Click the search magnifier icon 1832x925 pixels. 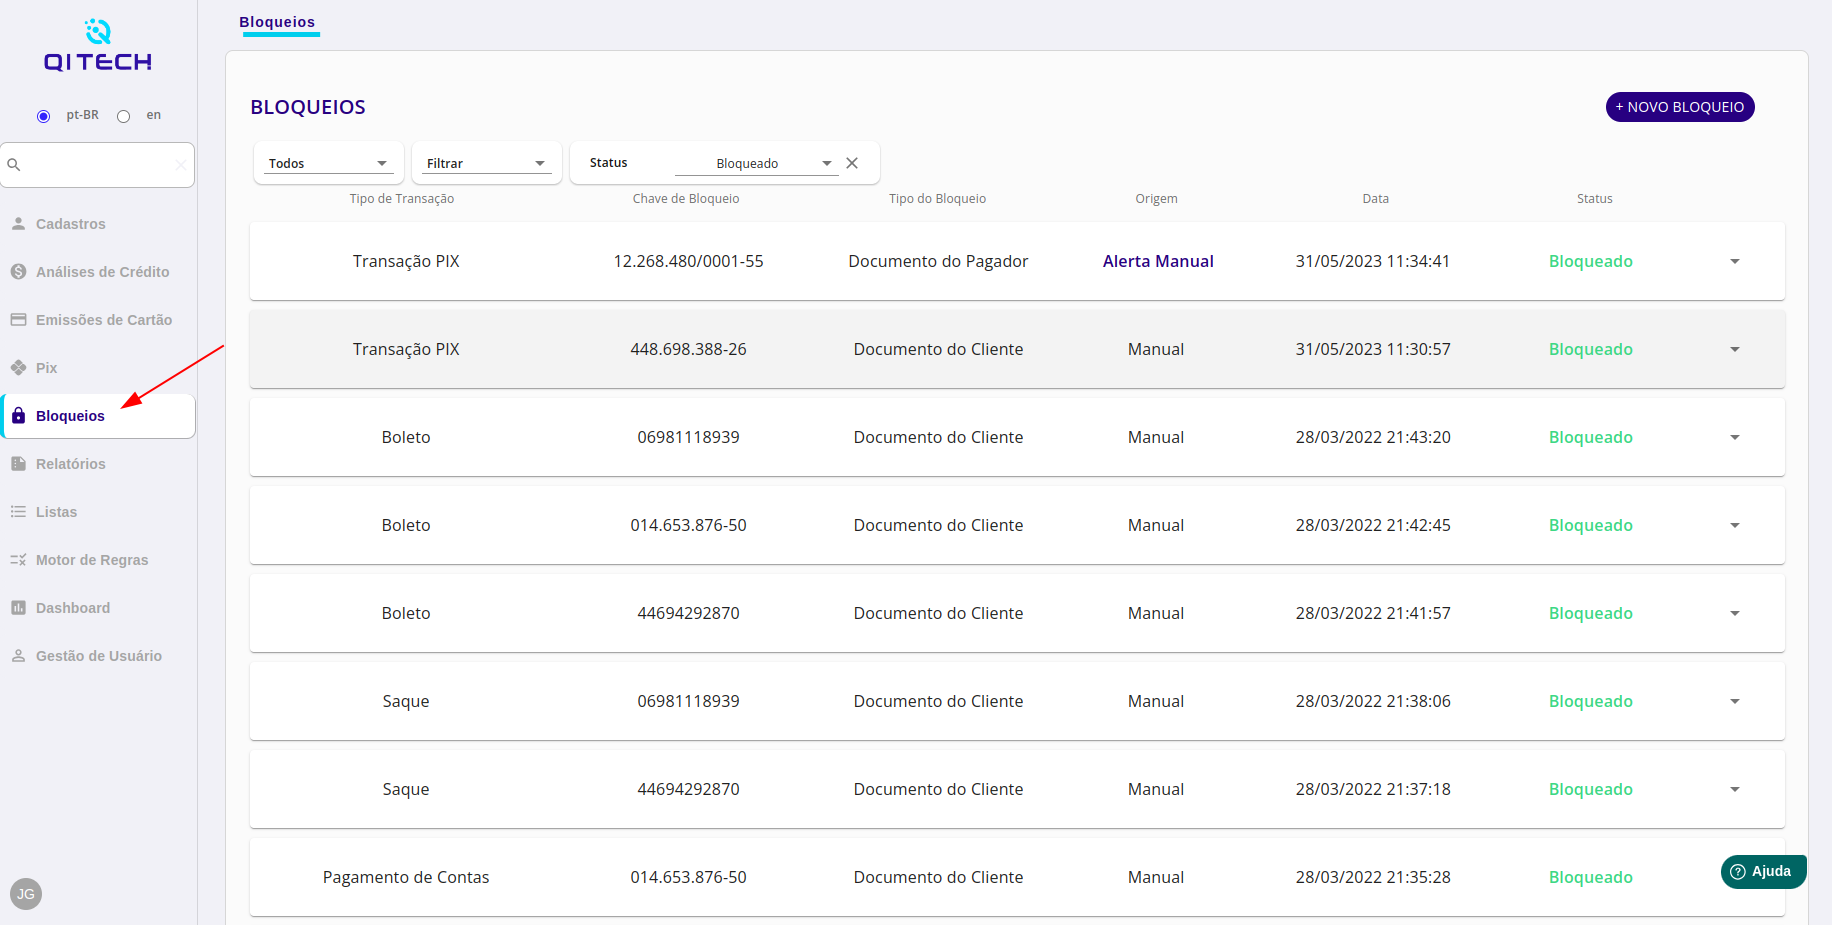coord(14,165)
